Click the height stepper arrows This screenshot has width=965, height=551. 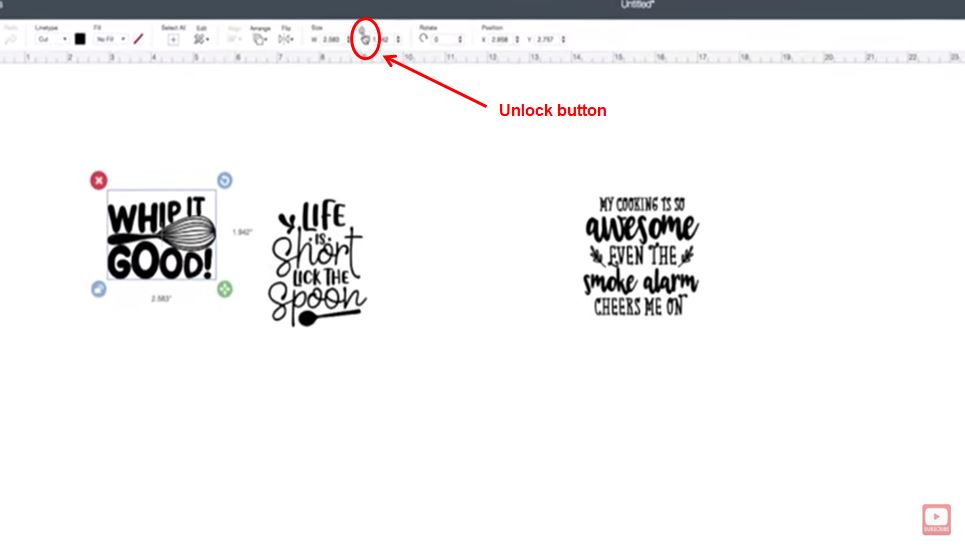coord(398,39)
